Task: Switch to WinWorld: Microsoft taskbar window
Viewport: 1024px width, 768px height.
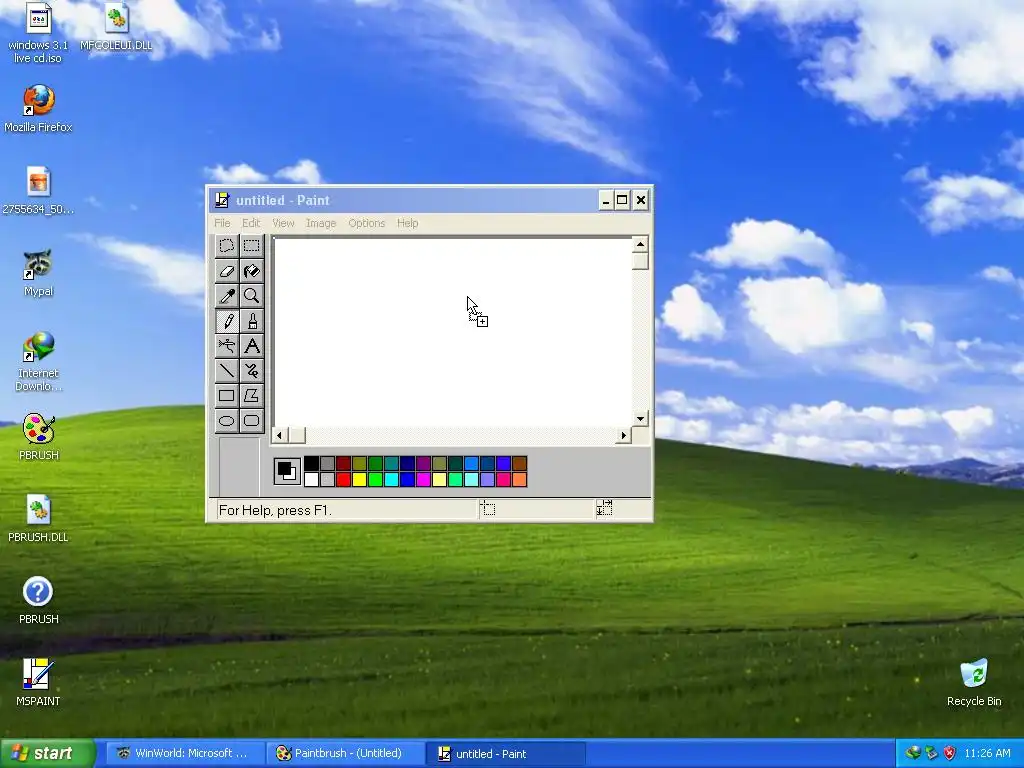Action: [x=185, y=753]
